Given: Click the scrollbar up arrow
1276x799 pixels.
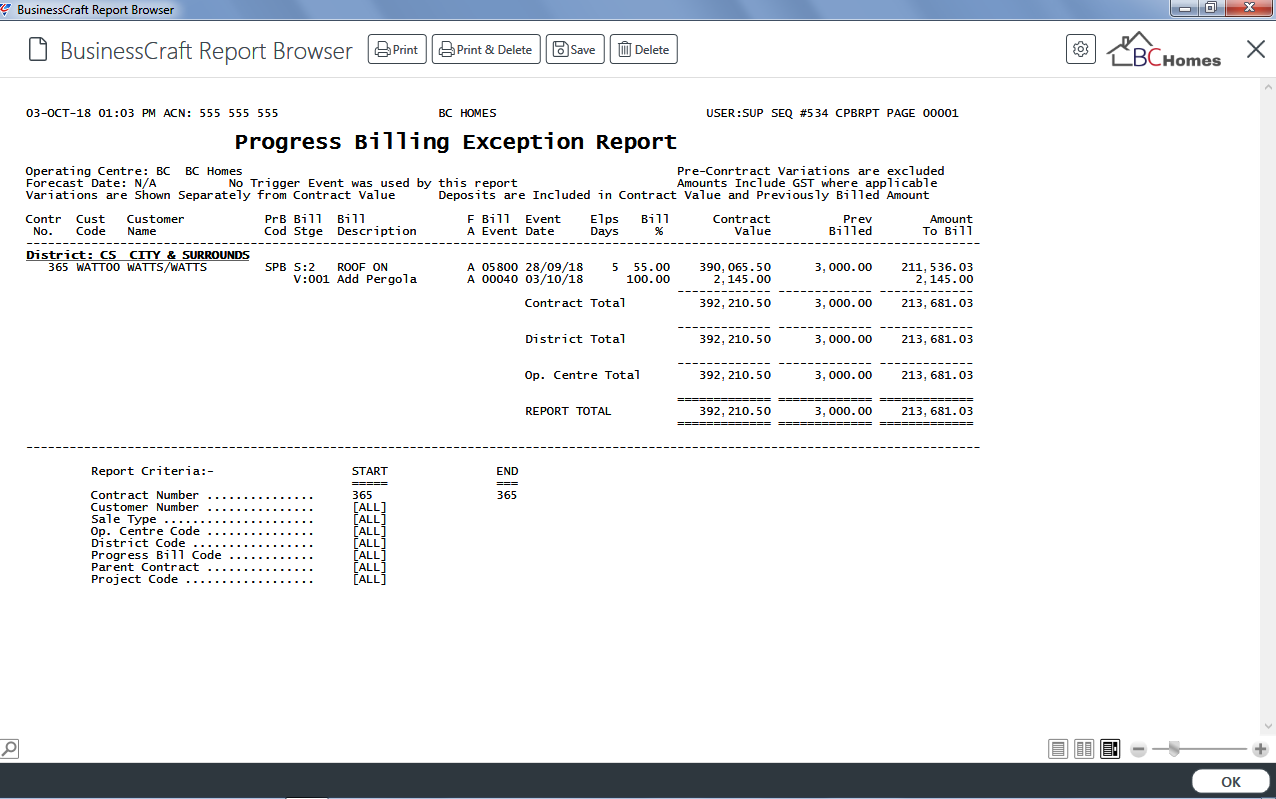Looking at the screenshot, I should click(x=1268, y=87).
